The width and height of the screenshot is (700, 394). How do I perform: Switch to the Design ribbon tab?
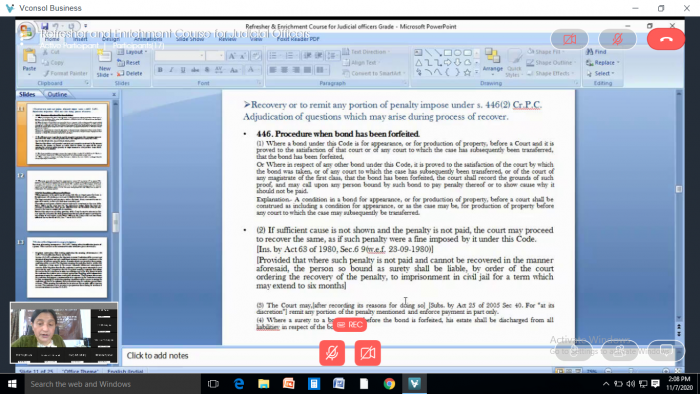(111, 39)
